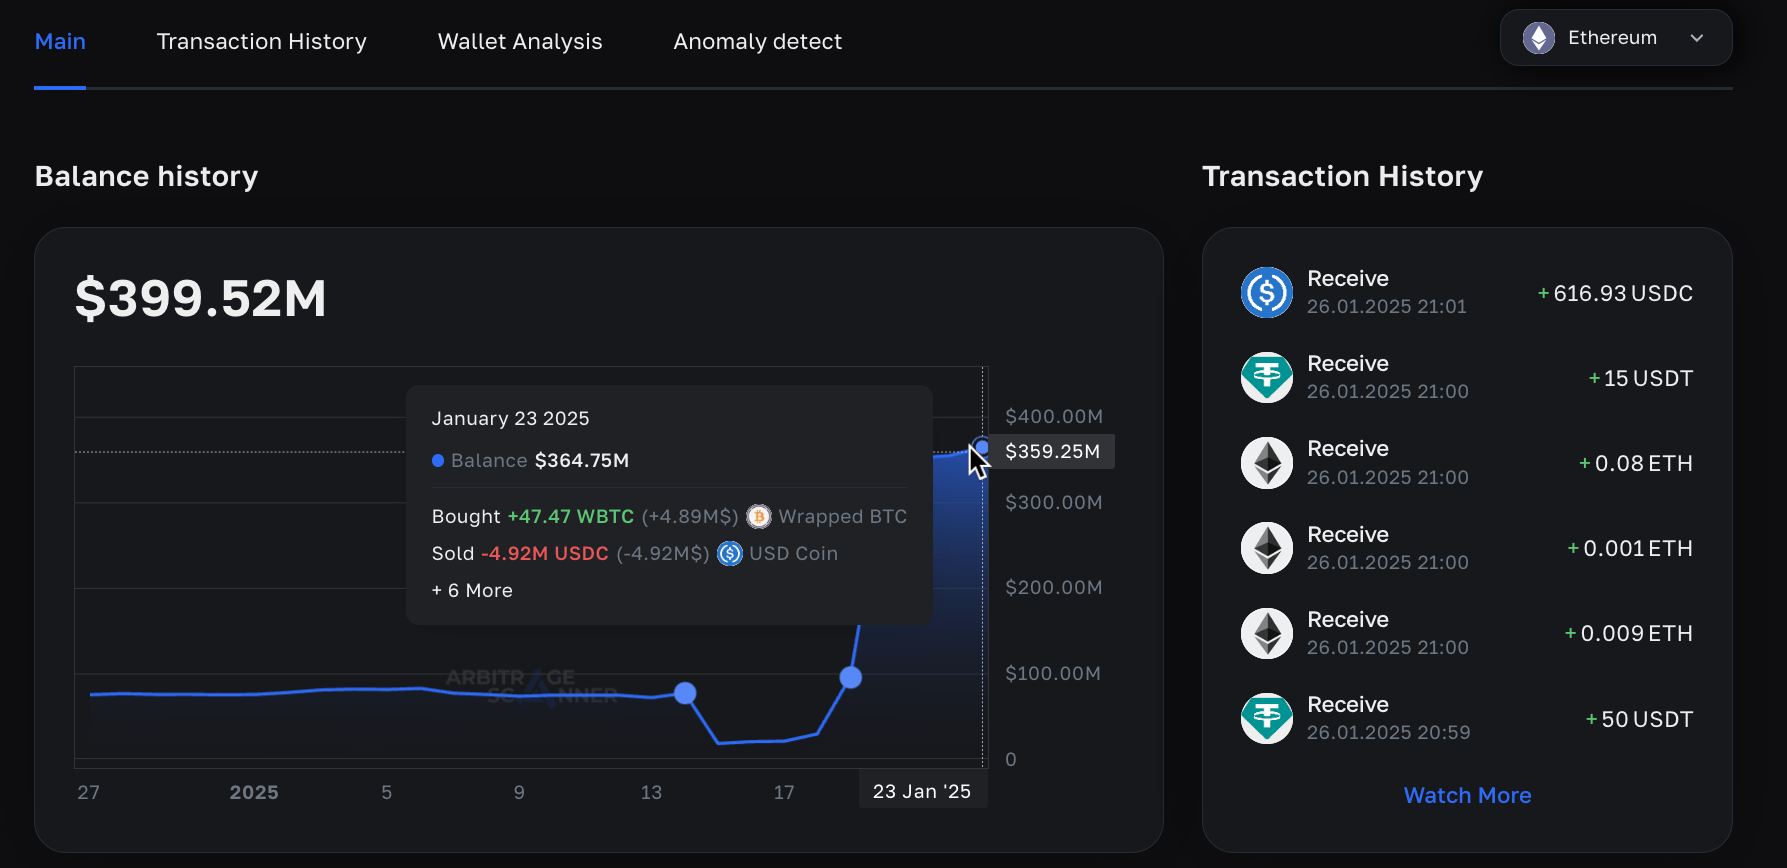
Task: Click the Watch More link
Action: [1467, 795]
